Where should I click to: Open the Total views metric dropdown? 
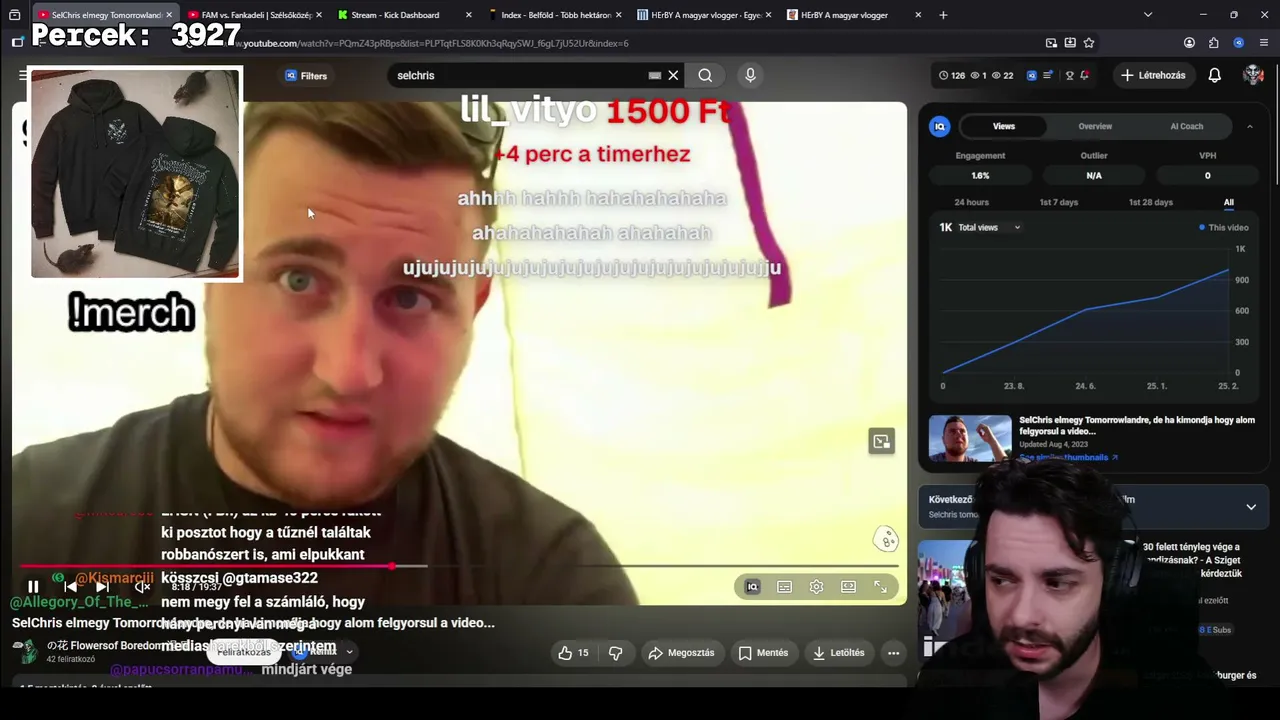point(988,227)
